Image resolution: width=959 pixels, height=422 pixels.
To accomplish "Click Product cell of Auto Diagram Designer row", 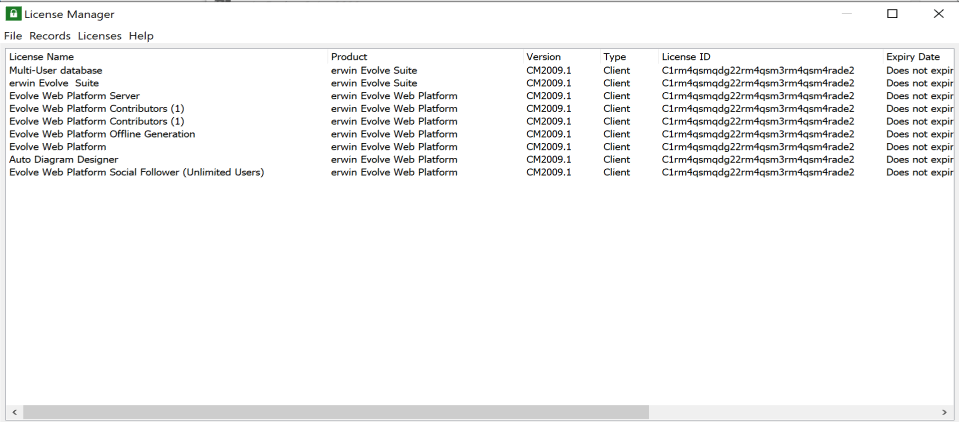I will tap(394, 160).
